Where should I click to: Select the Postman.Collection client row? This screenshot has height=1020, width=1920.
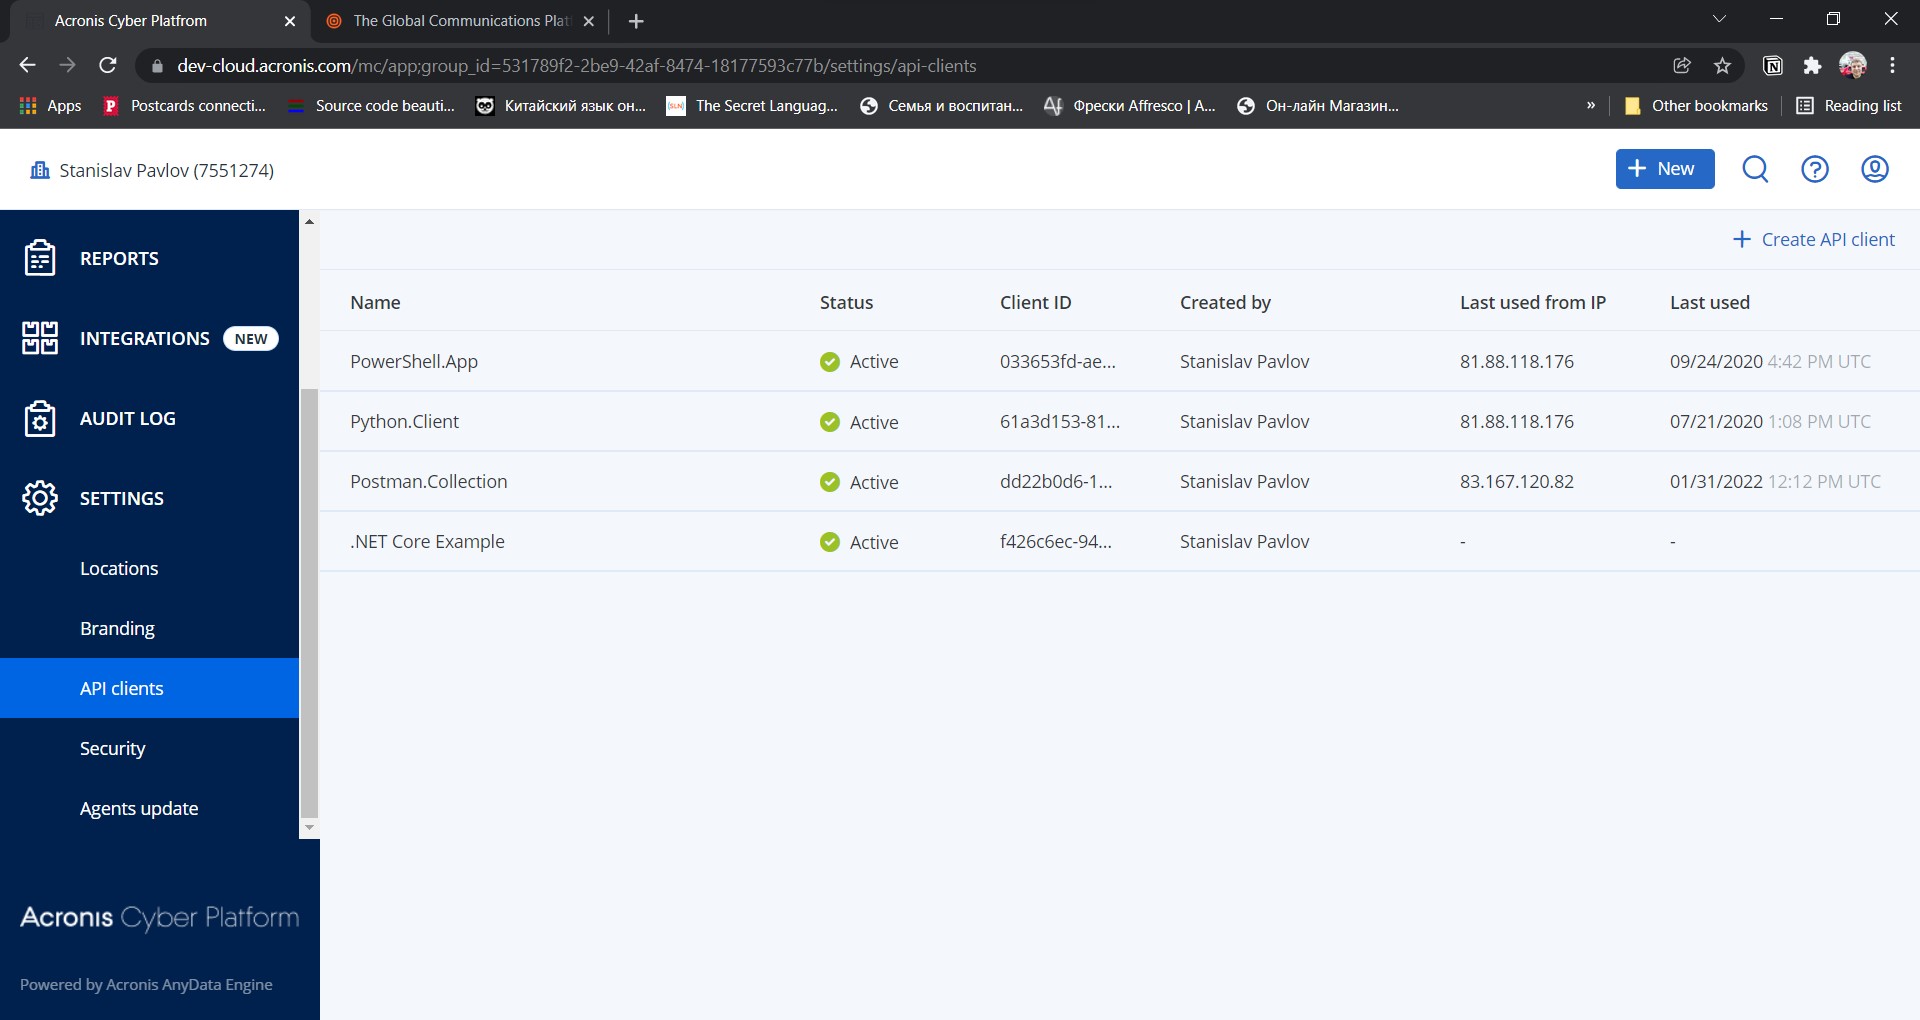click(x=1120, y=481)
